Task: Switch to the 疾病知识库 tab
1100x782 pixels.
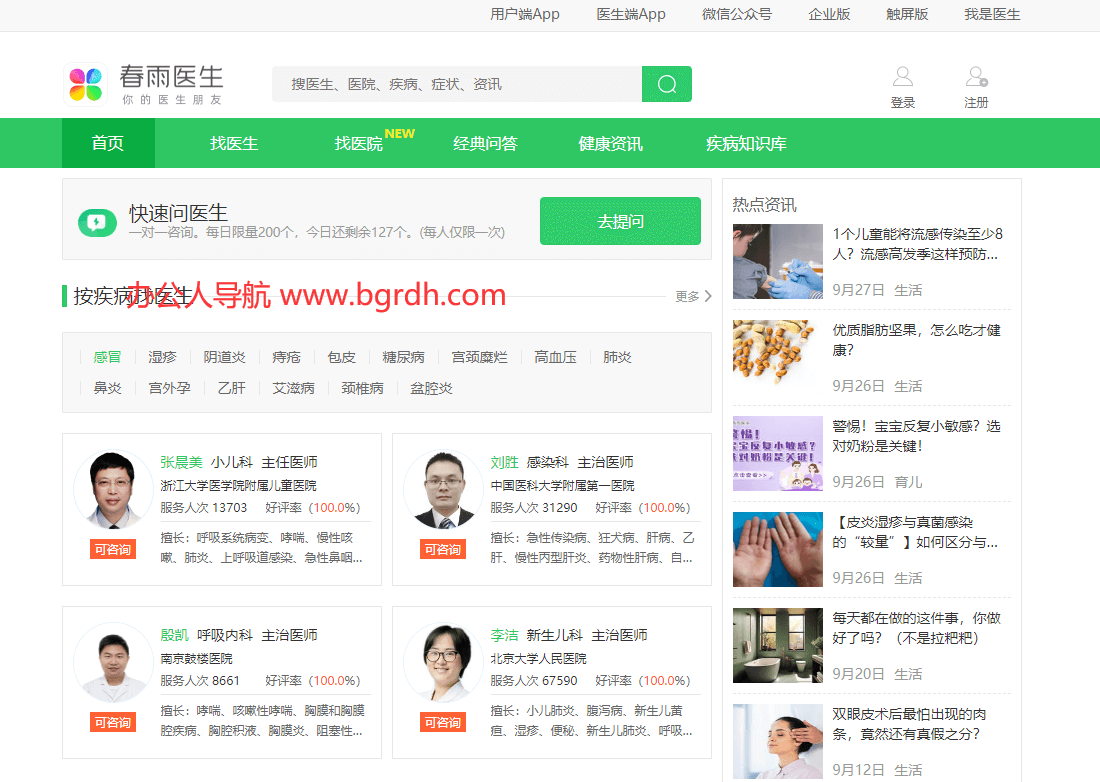Action: tap(746, 143)
